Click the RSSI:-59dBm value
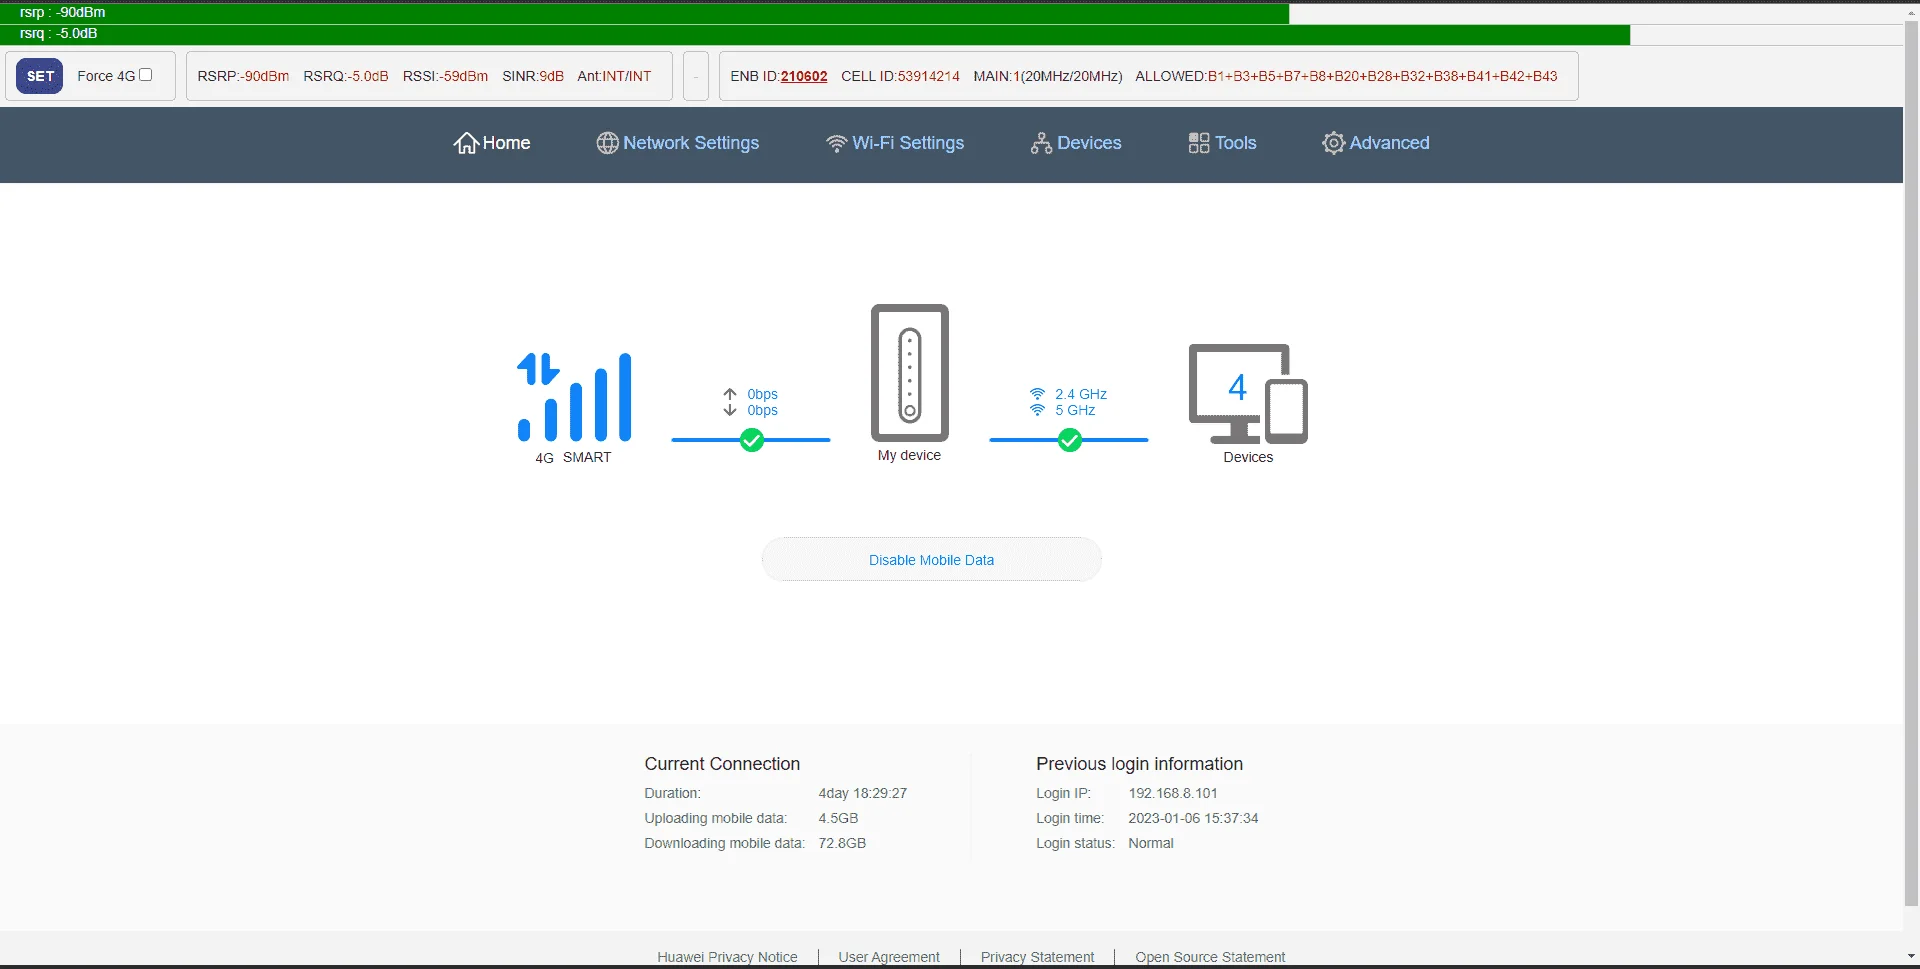The image size is (1920, 969). tap(445, 76)
